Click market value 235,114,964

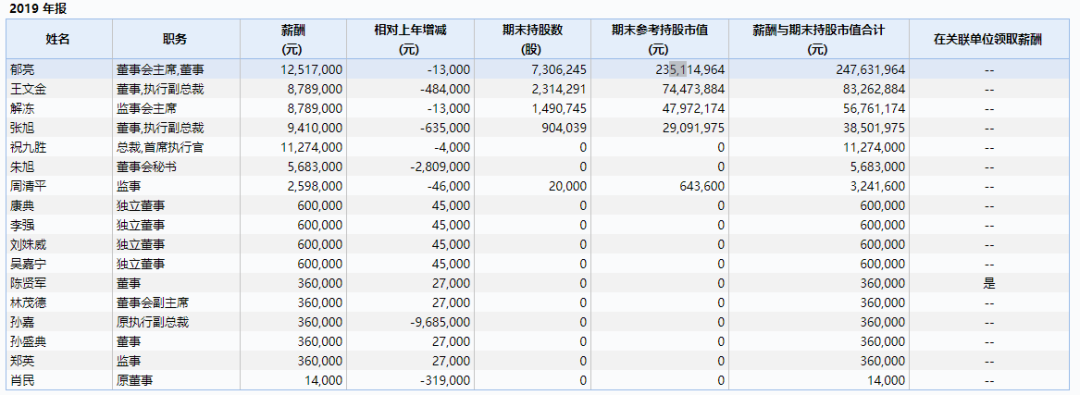click(690, 70)
